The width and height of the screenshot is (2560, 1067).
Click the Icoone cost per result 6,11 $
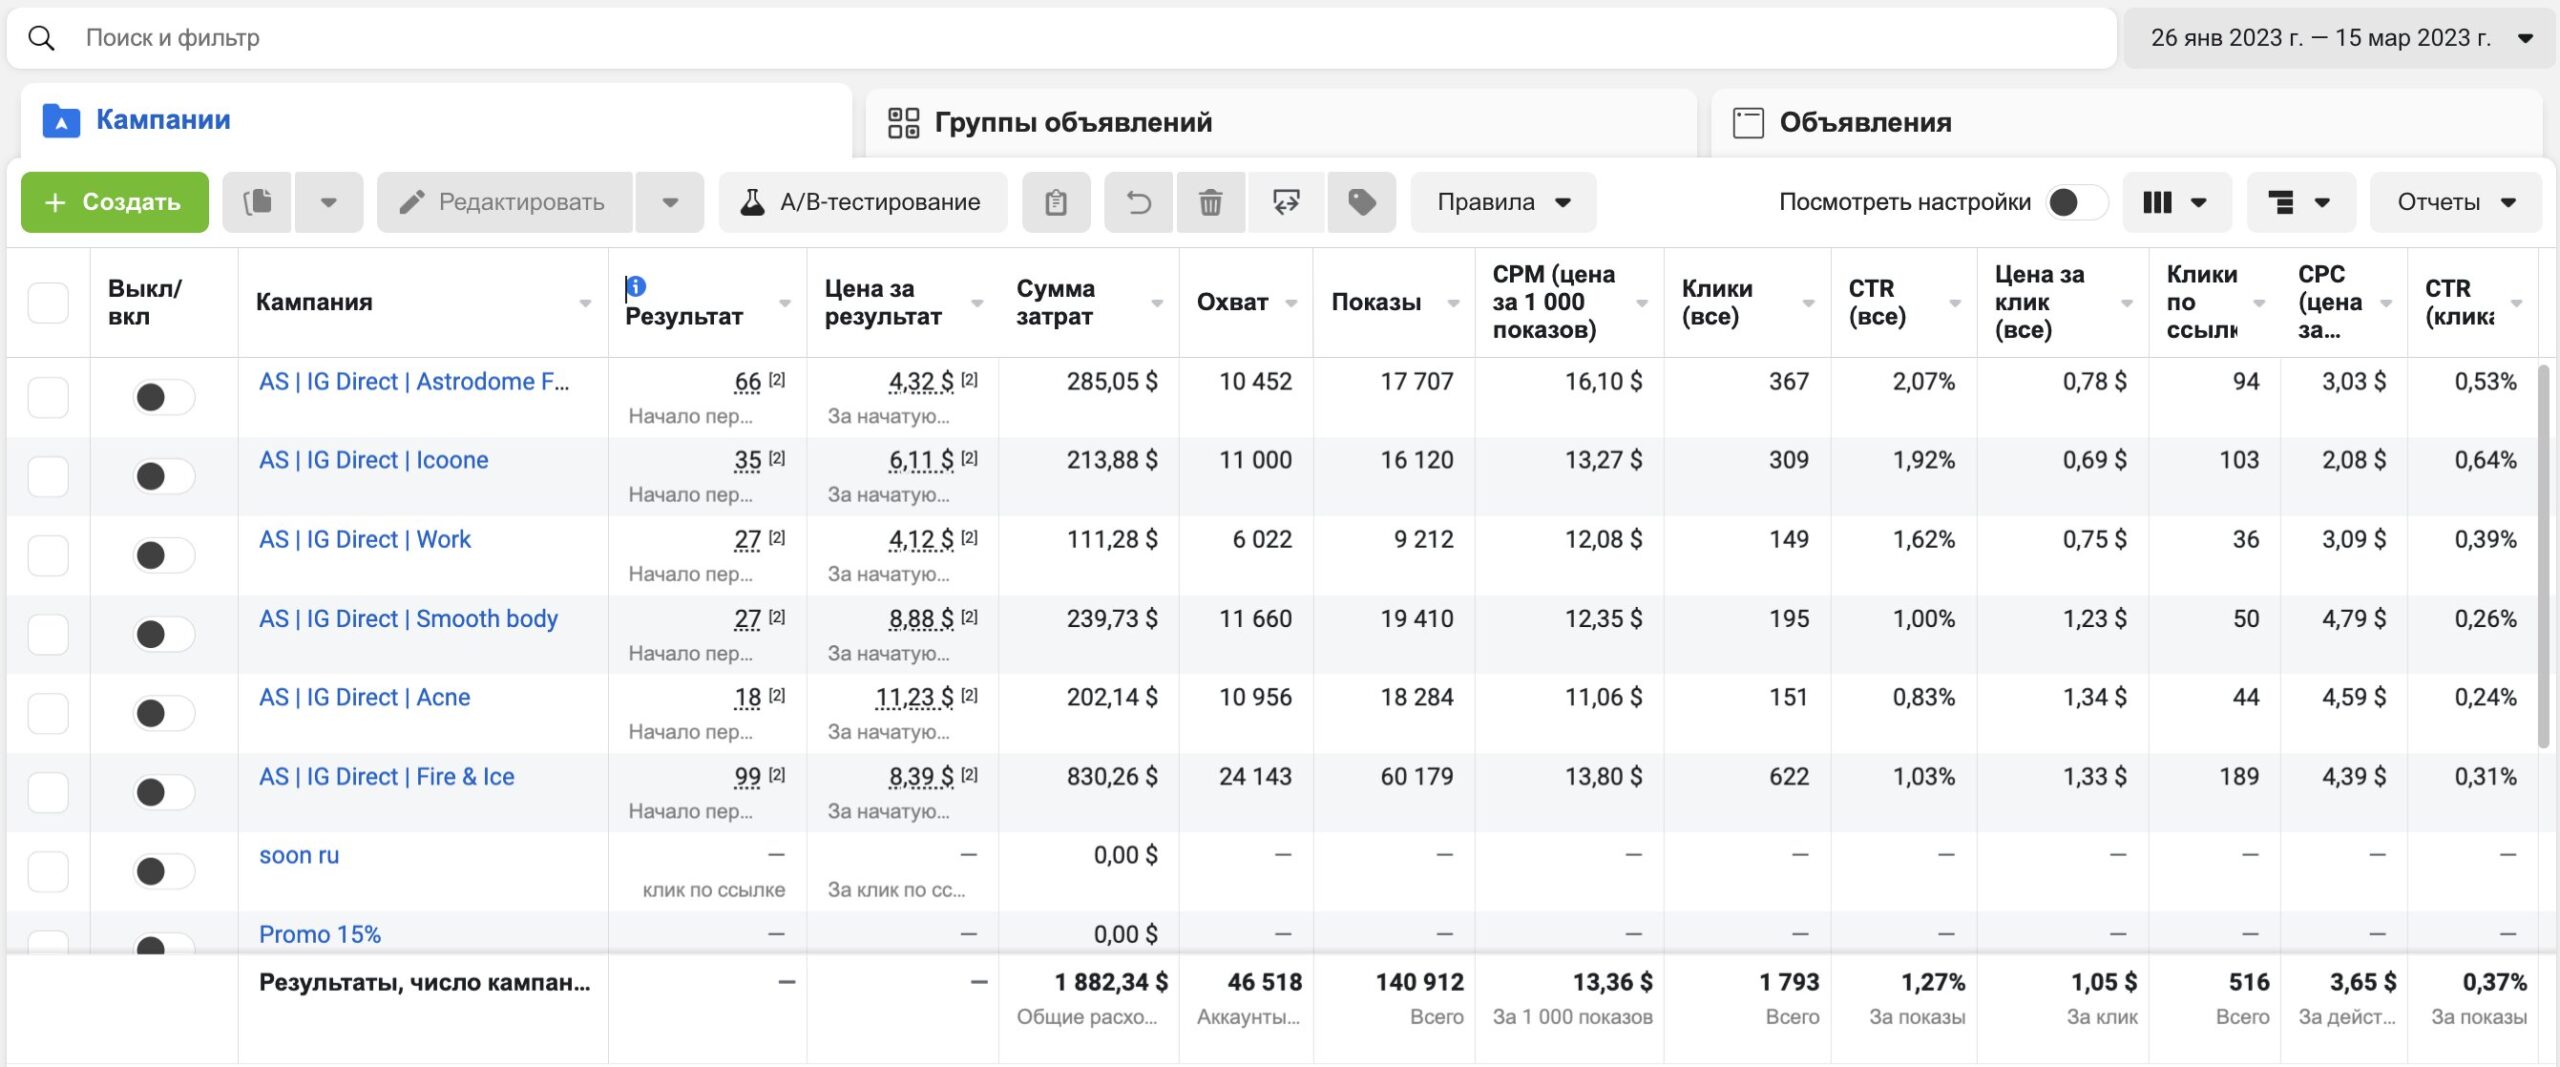(921, 461)
